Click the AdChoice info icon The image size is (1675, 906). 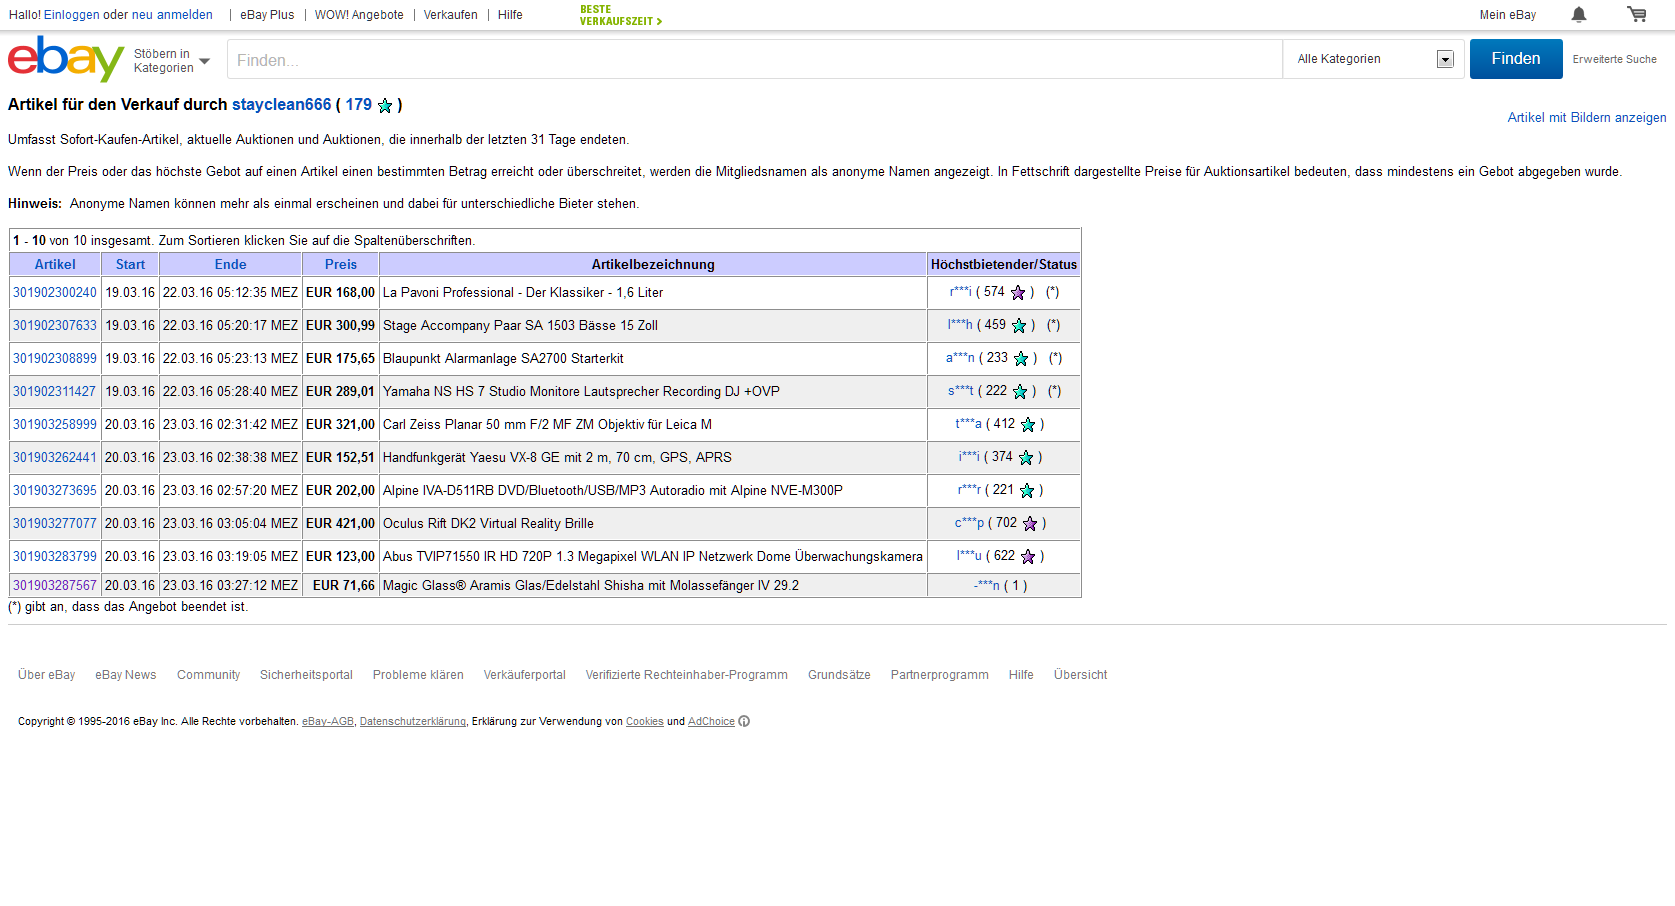pyautogui.click(x=744, y=721)
